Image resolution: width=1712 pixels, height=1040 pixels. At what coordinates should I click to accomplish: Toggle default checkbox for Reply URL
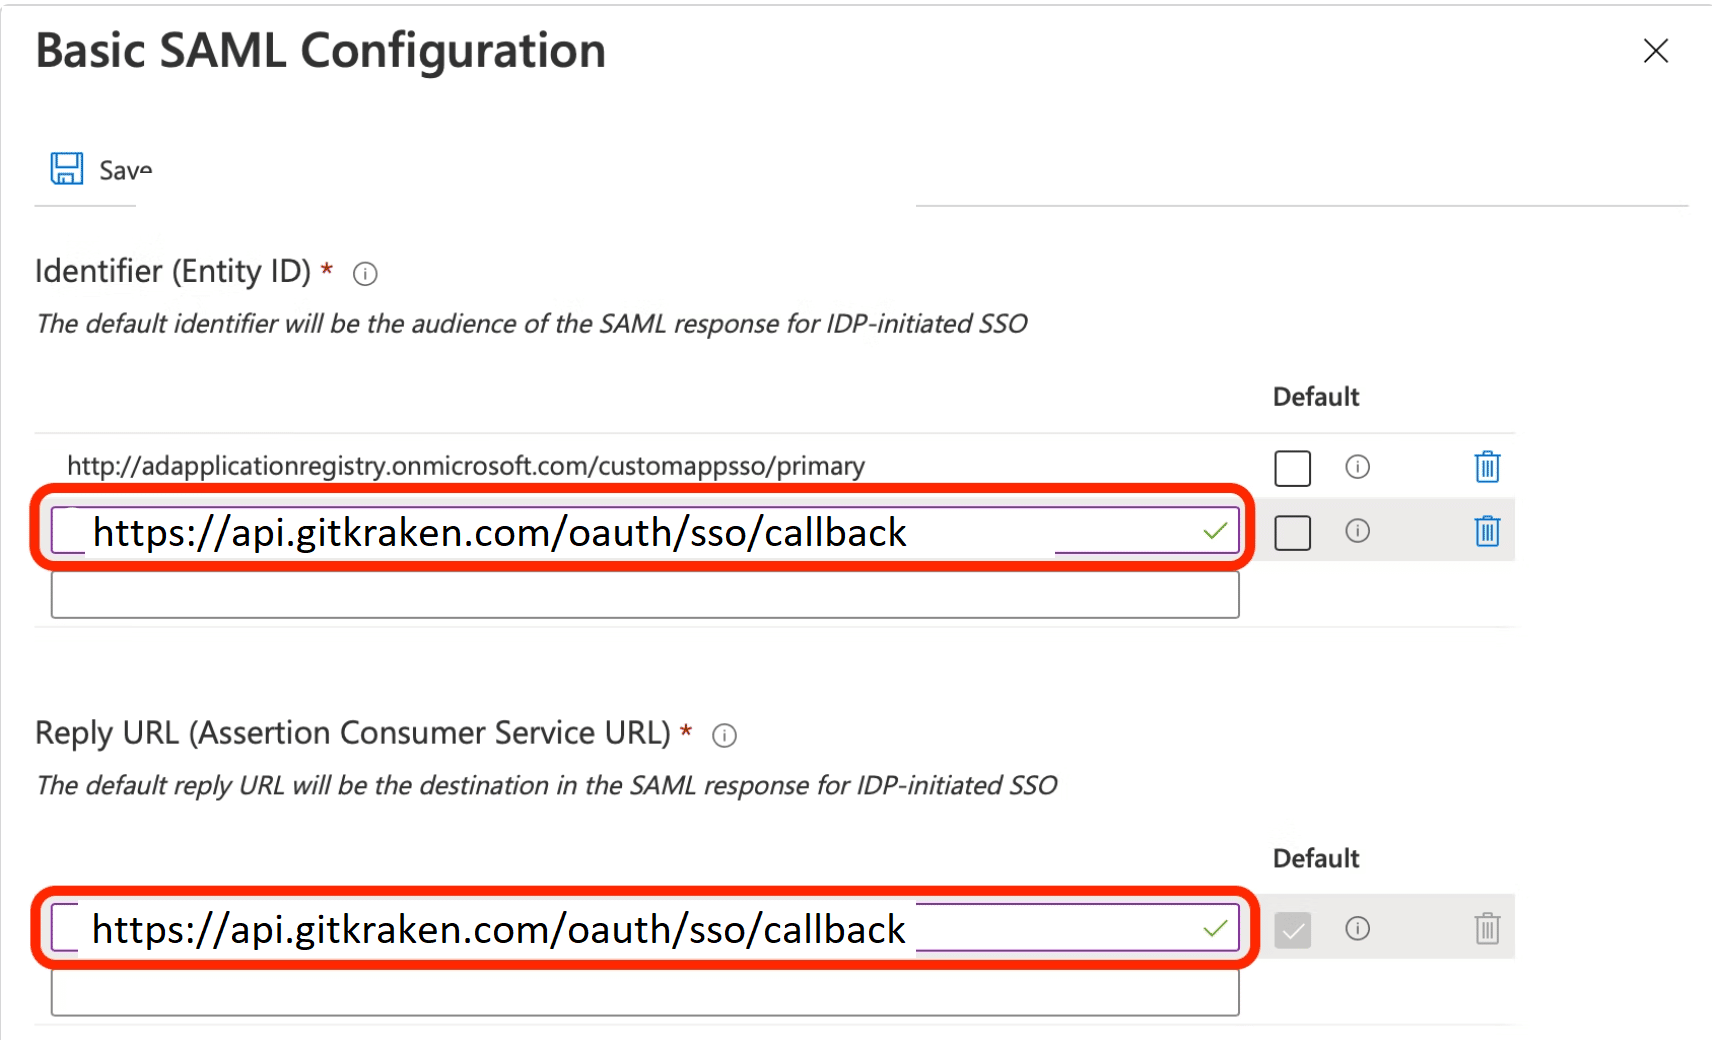pyautogui.click(x=1292, y=930)
